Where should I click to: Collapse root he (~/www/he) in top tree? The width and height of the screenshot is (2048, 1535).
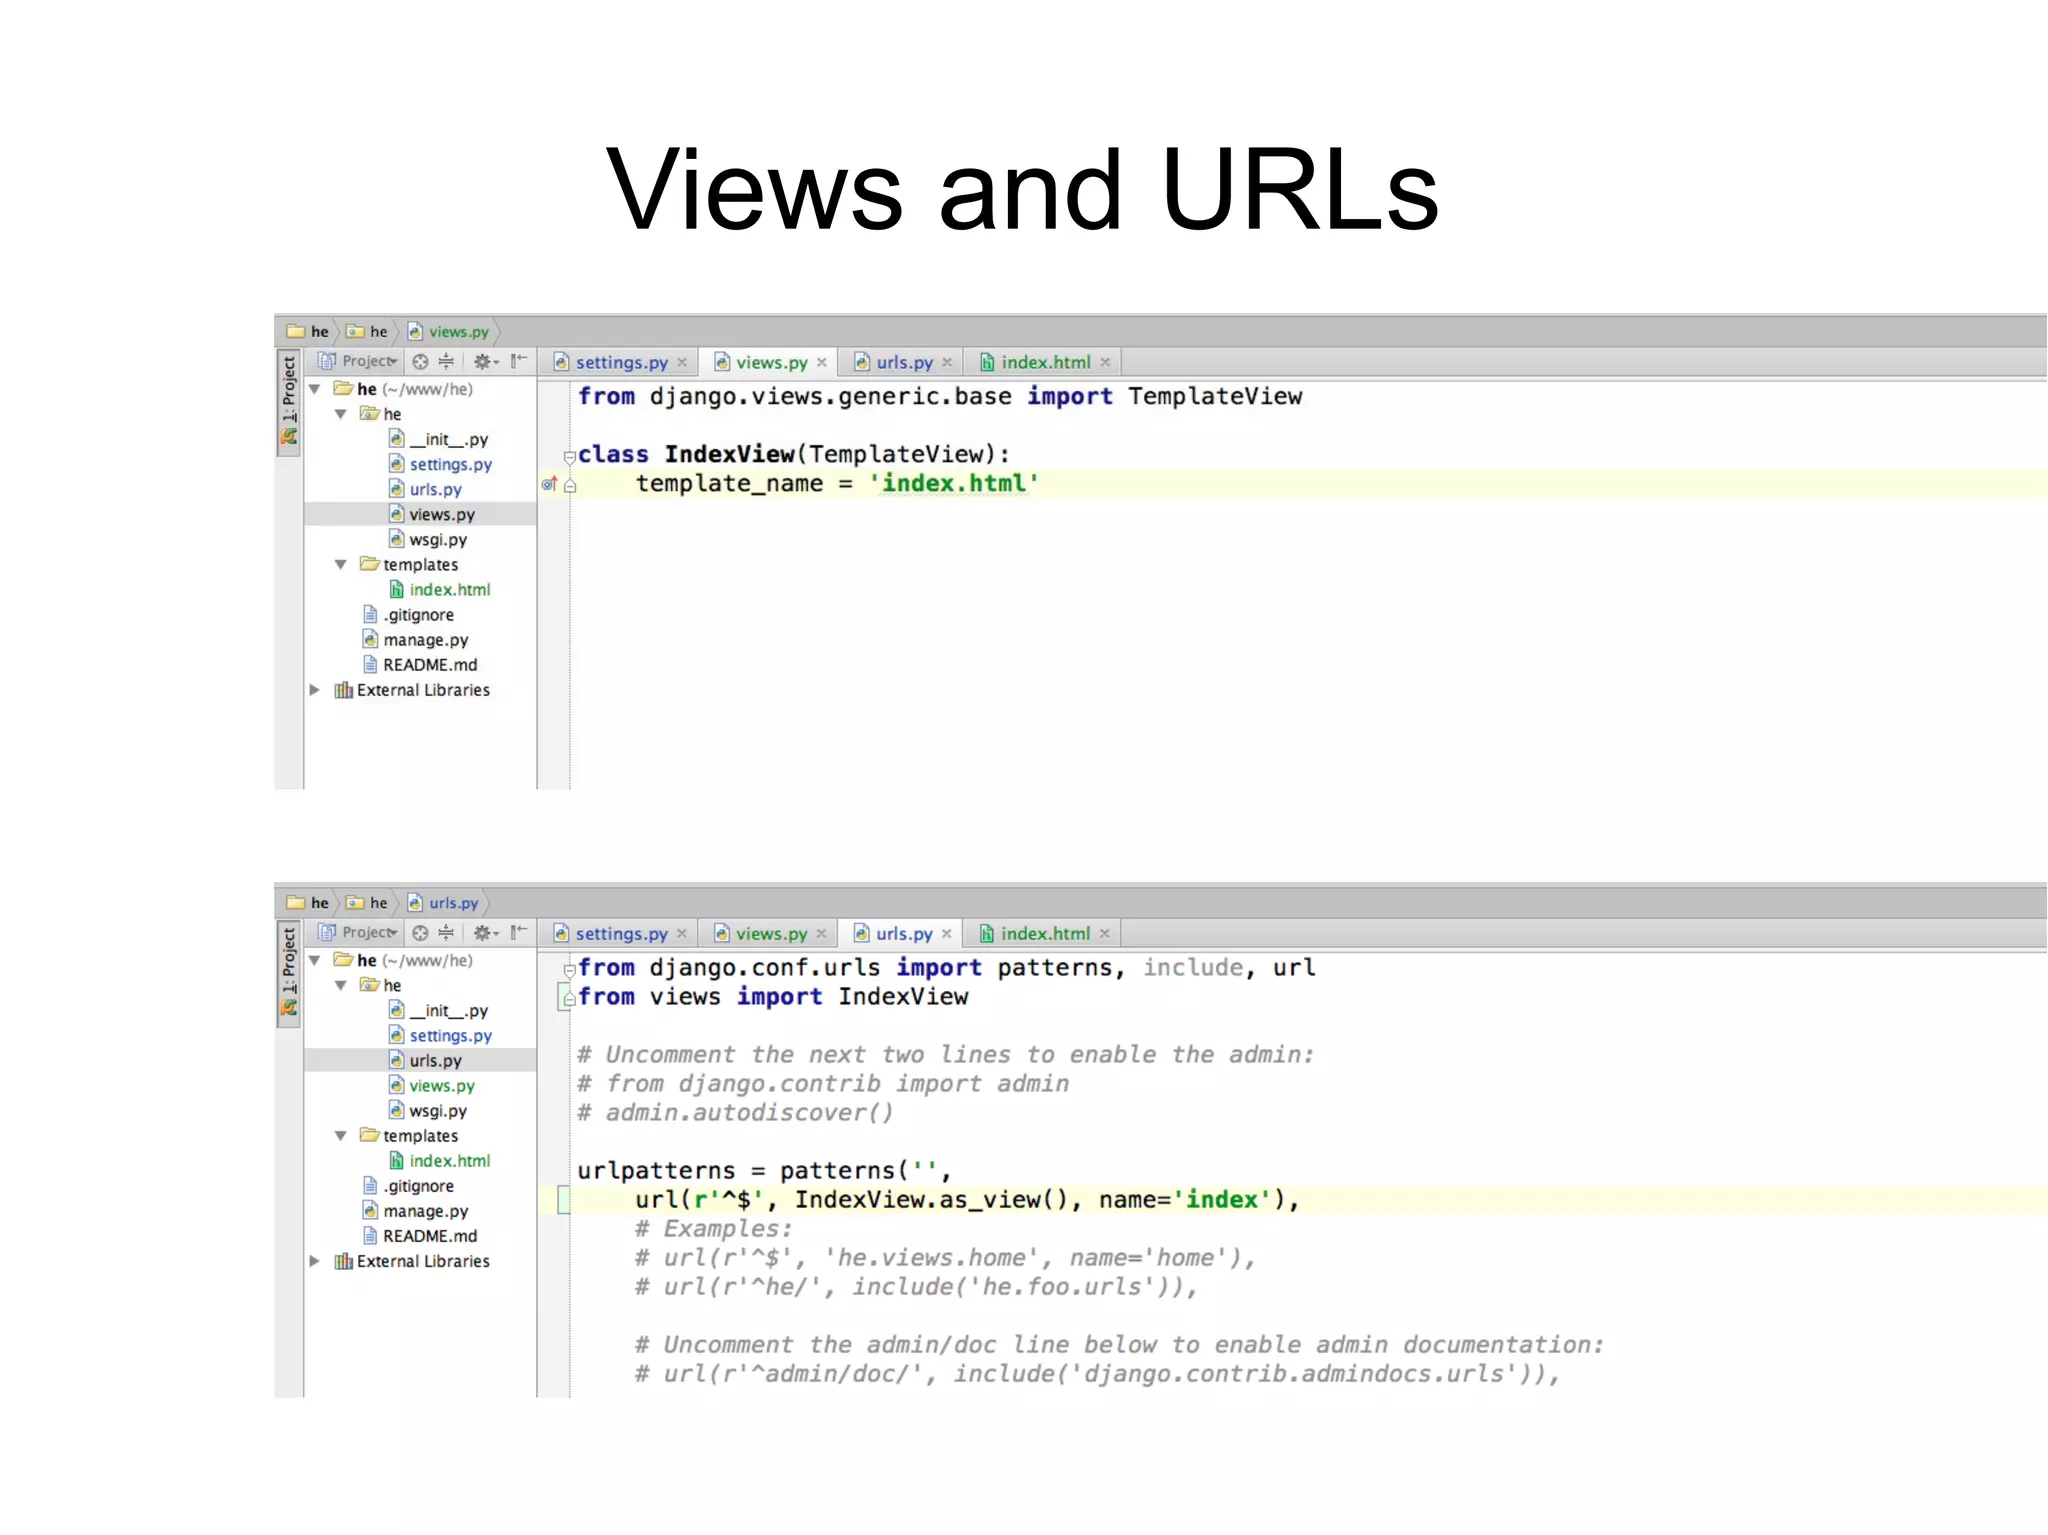315,389
